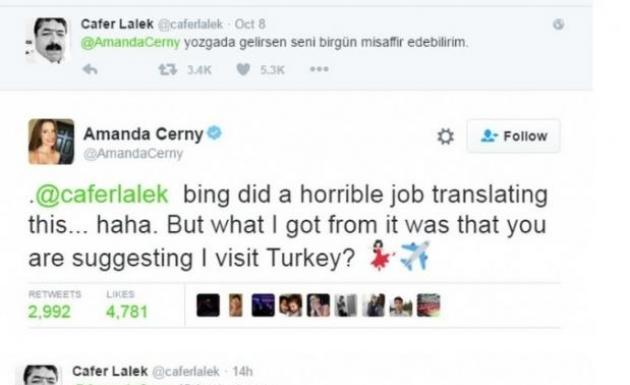The width and height of the screenshot is (630, 385).
Task: Open Amanda Cerny's profile picture
Action: [x=51, y=141]
